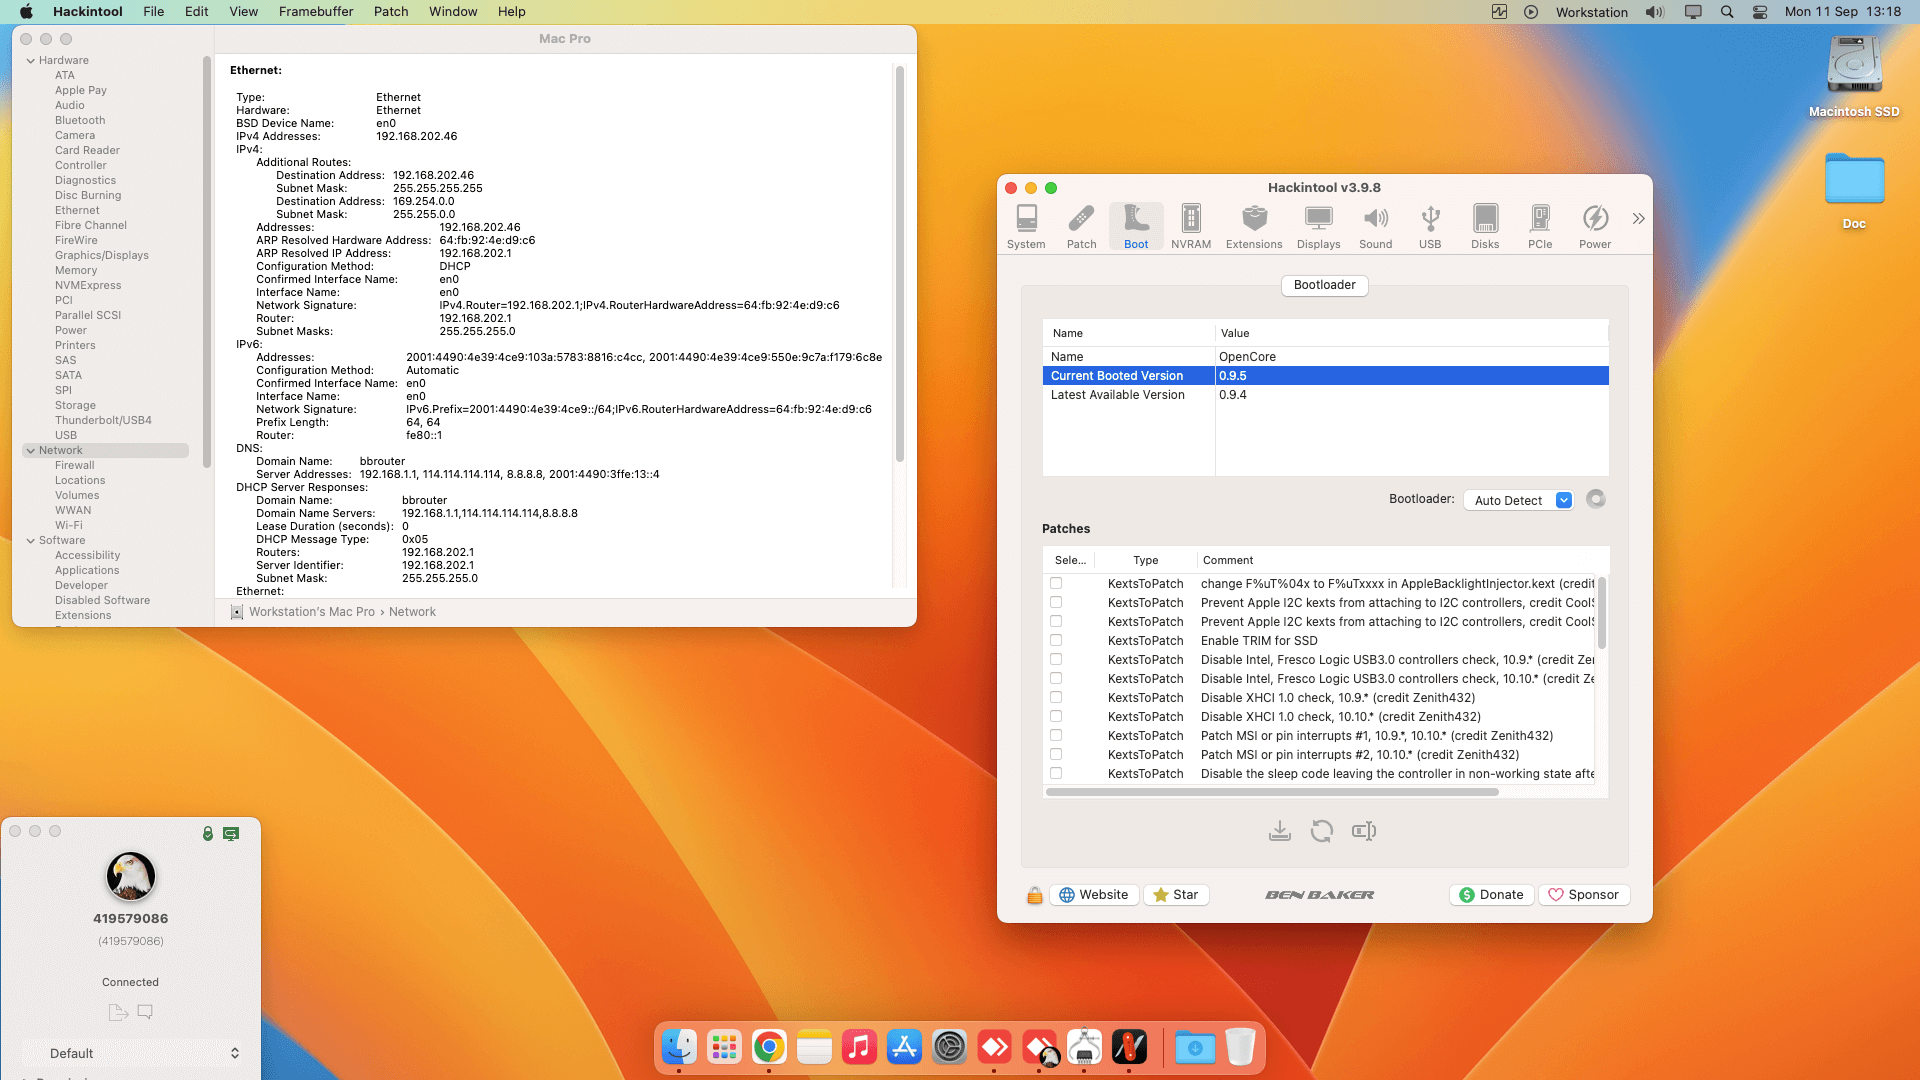Click the Donate button
The width and height of the screenshot is (1920, 1080).
1491,894
